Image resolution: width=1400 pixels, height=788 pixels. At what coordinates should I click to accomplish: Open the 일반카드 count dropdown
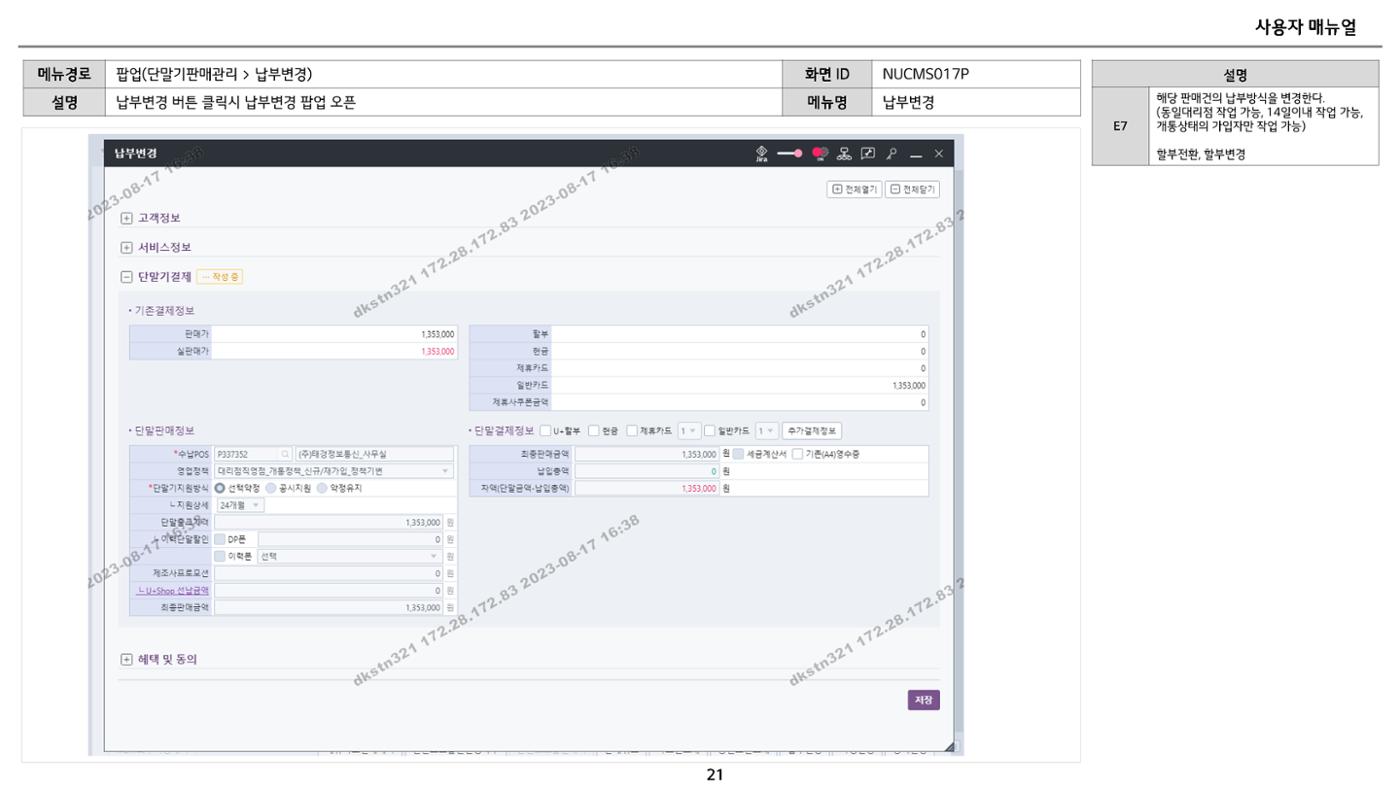[765, 431]
